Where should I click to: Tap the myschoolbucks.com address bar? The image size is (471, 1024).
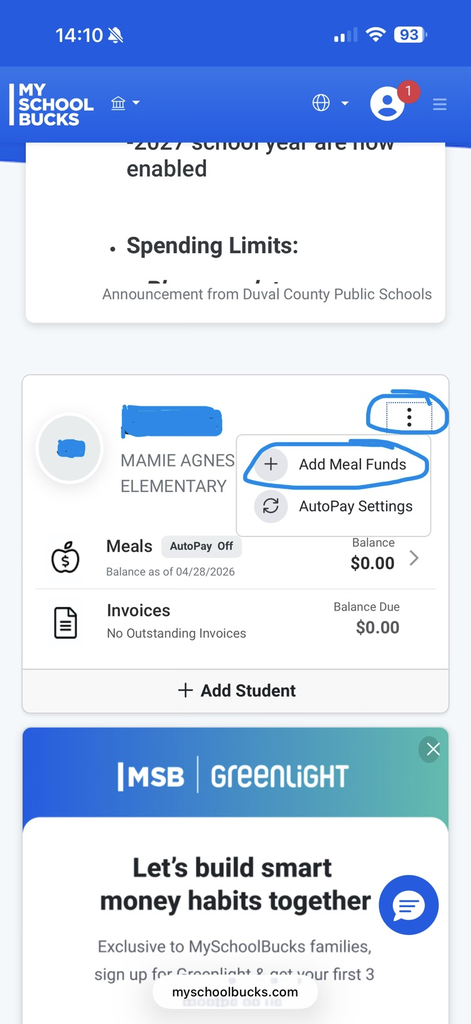click(235, 992)
